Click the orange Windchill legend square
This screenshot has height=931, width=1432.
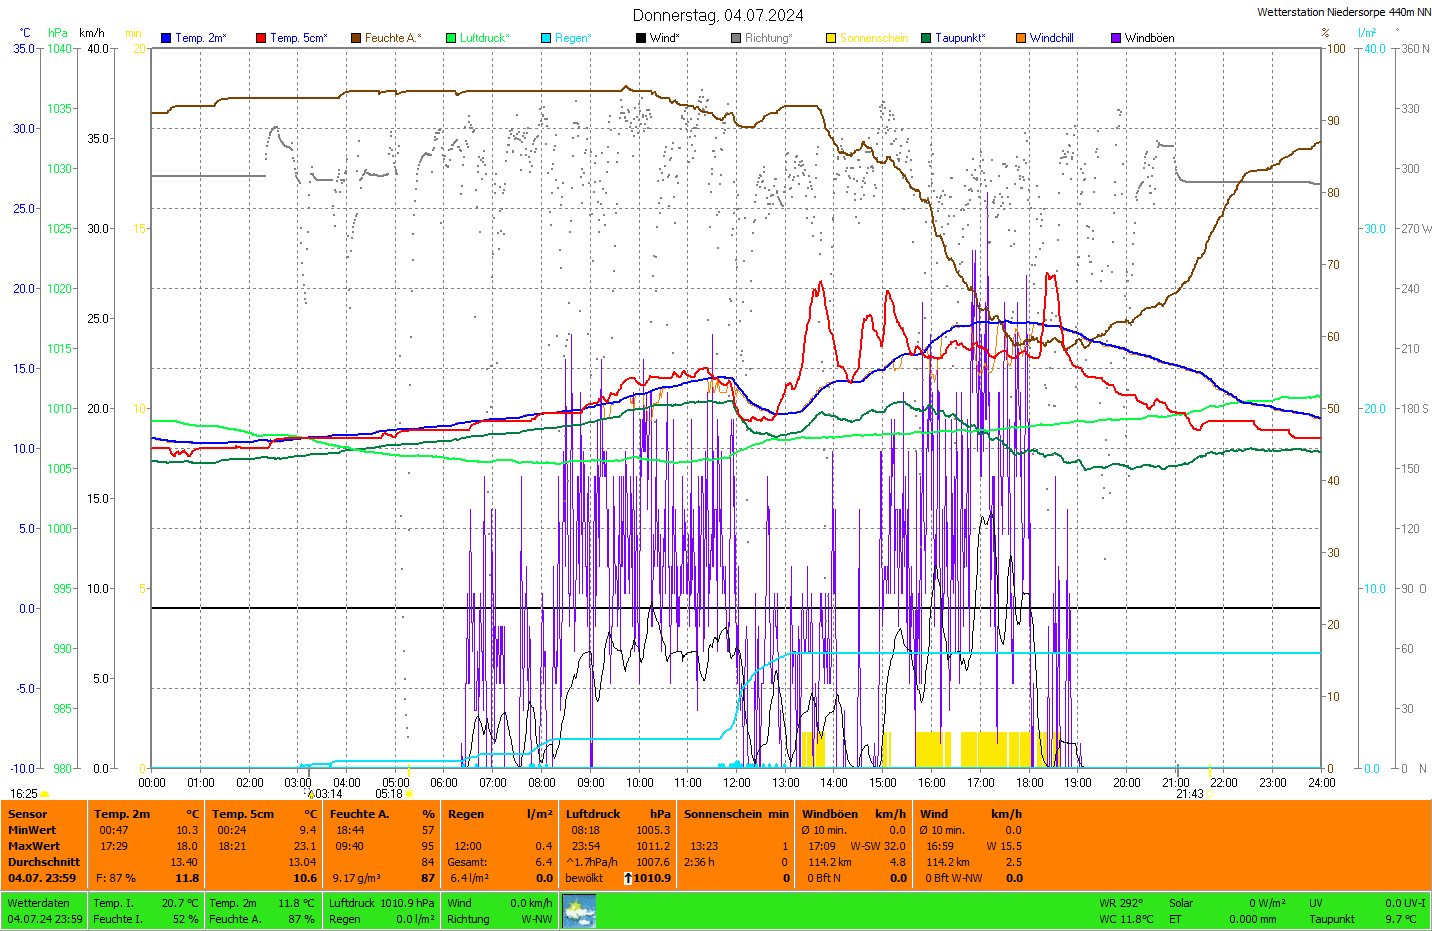coord(1021,38)
